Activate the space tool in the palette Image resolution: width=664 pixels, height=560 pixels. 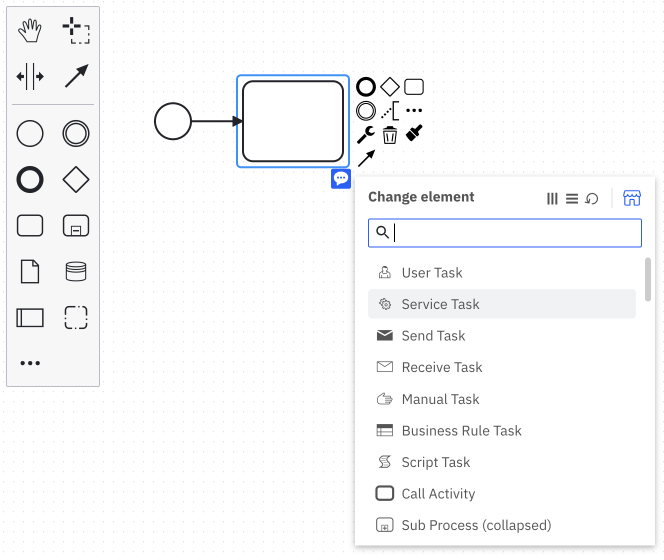tap(30, 77)
